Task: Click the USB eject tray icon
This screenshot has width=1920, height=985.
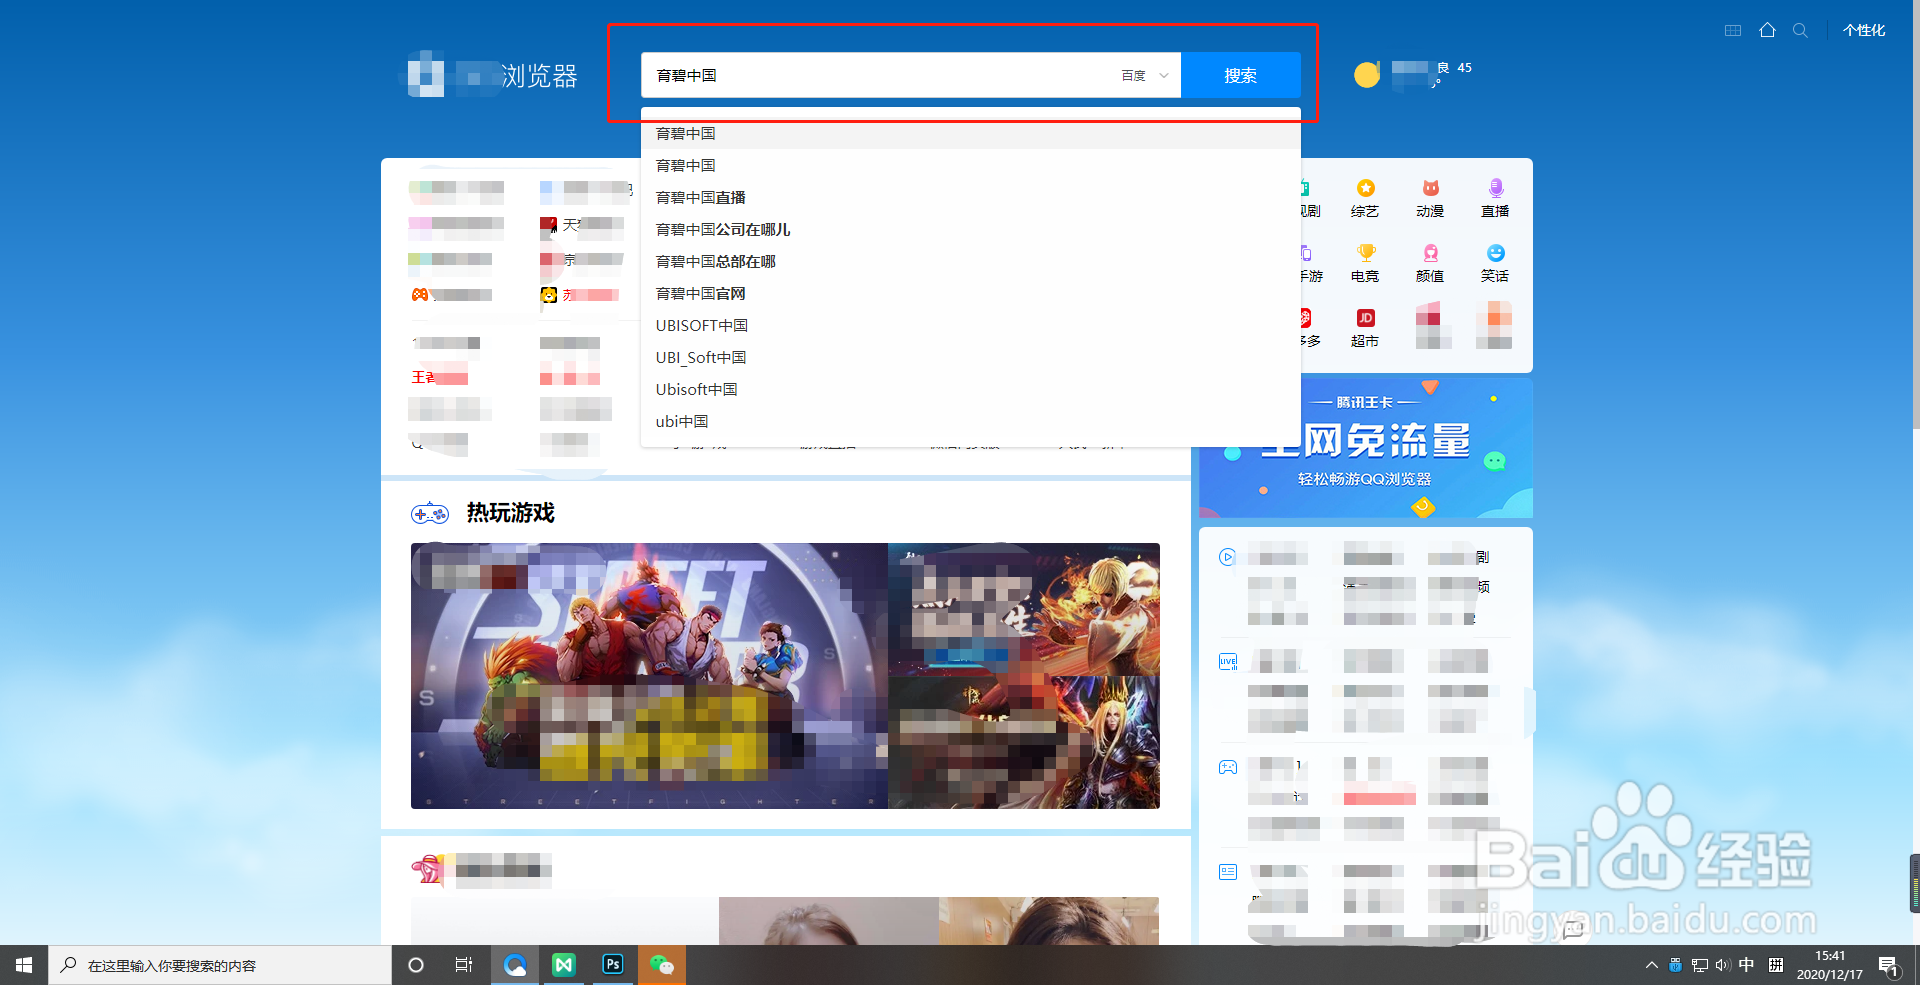Action: (x=1675, y=965)
